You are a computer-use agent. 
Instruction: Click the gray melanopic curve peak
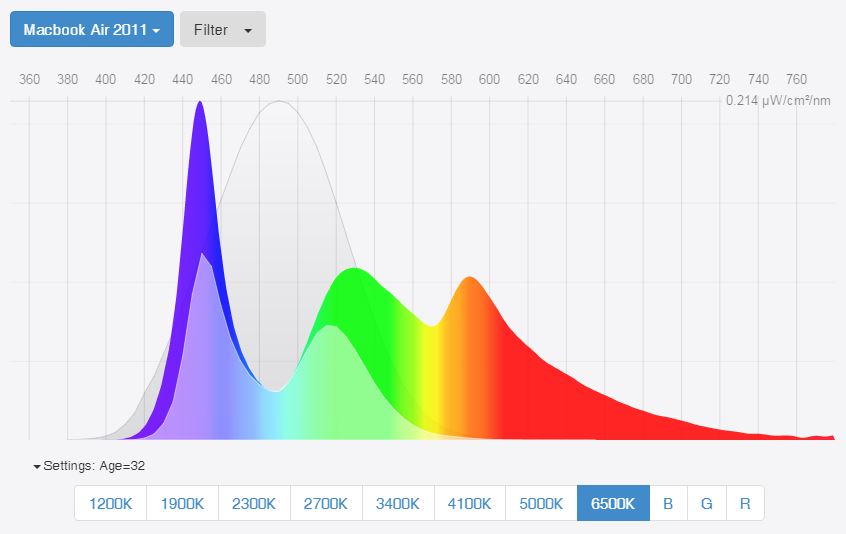click(282, 105)
